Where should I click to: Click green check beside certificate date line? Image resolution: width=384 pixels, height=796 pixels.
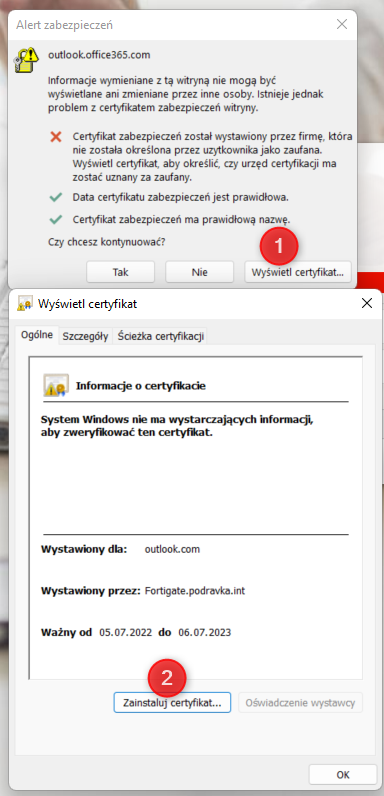pos(56,197)
